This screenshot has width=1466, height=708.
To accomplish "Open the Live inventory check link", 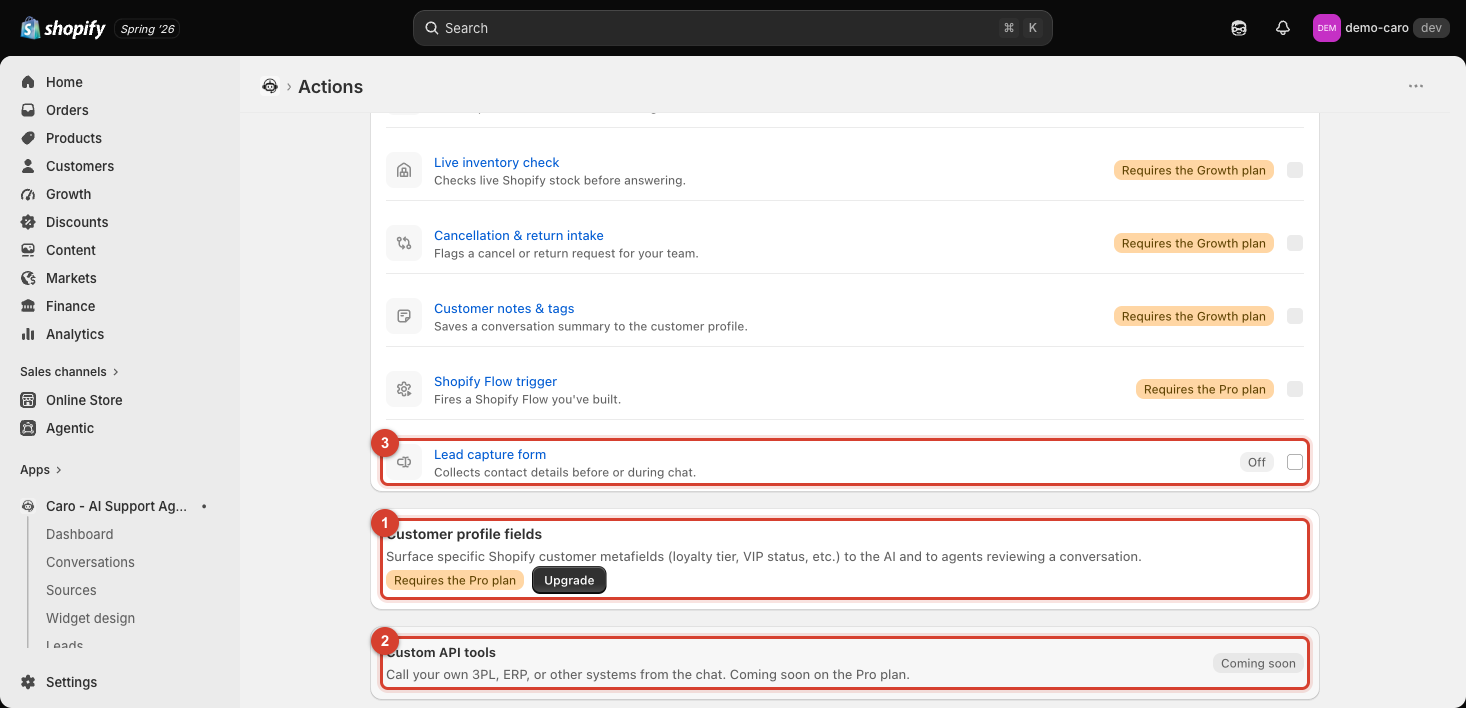I will [x=497, y=162].
